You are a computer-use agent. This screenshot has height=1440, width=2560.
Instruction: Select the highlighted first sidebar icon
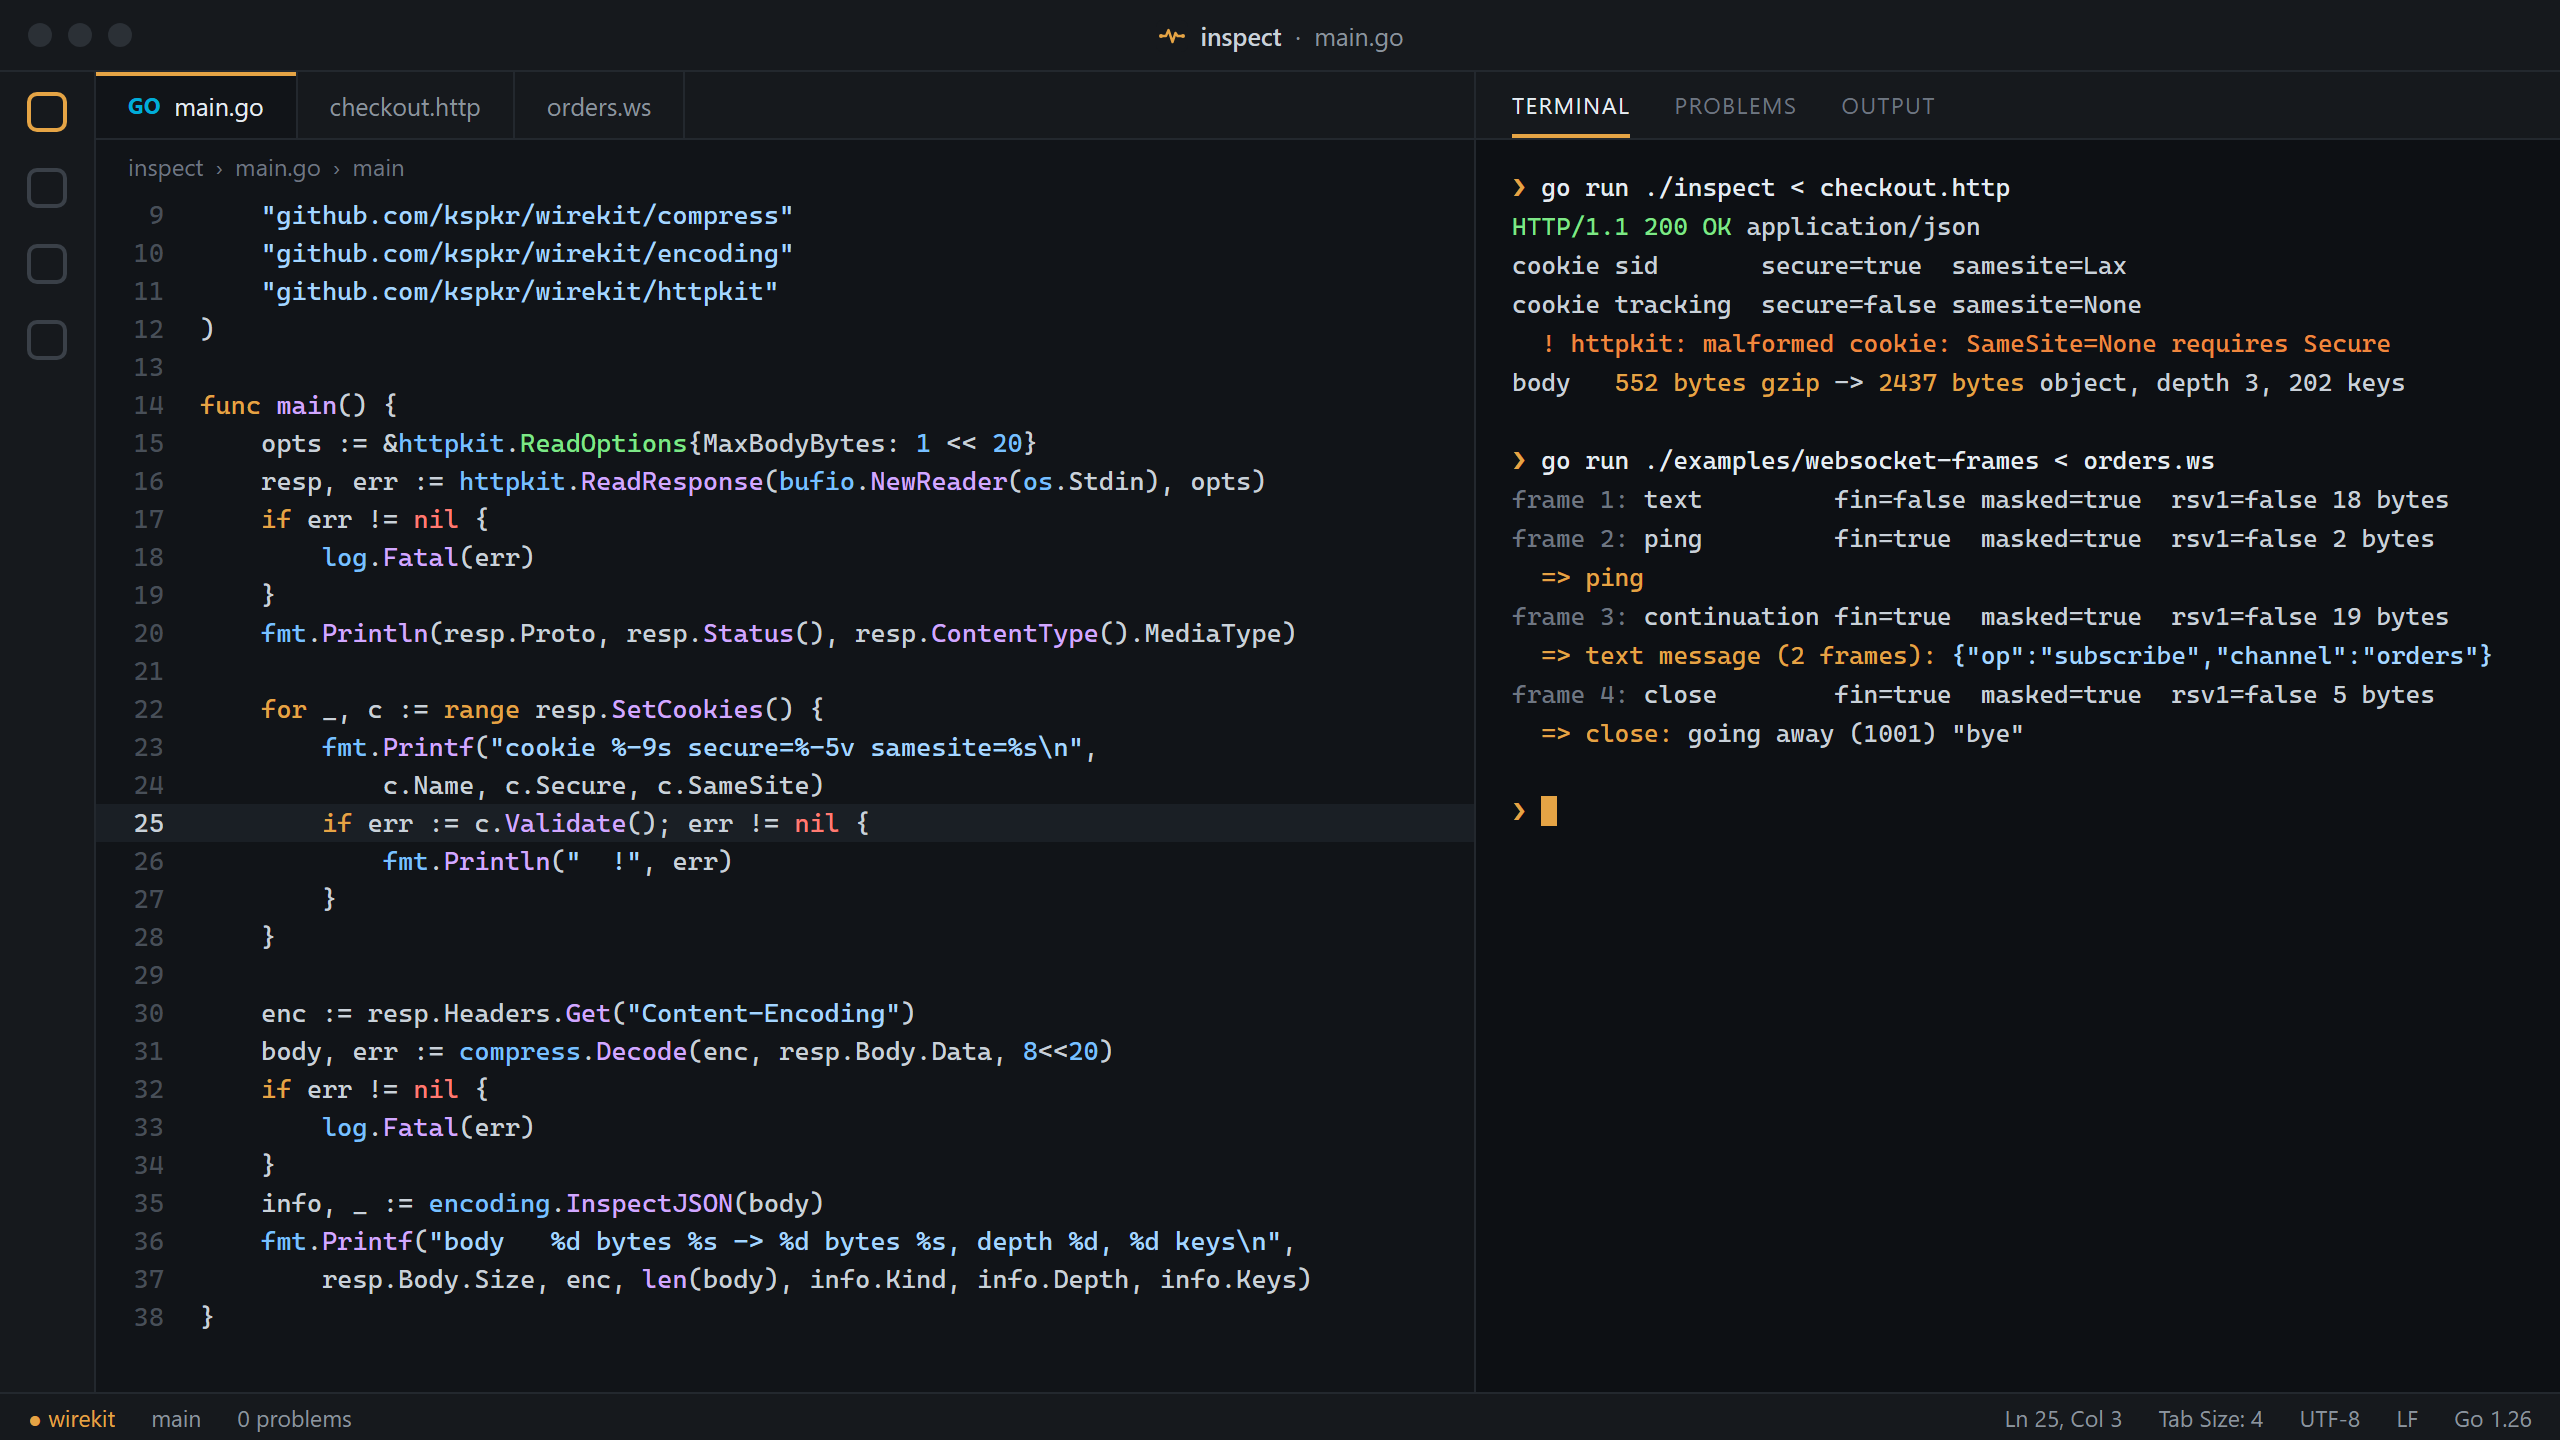pos(47,112)
